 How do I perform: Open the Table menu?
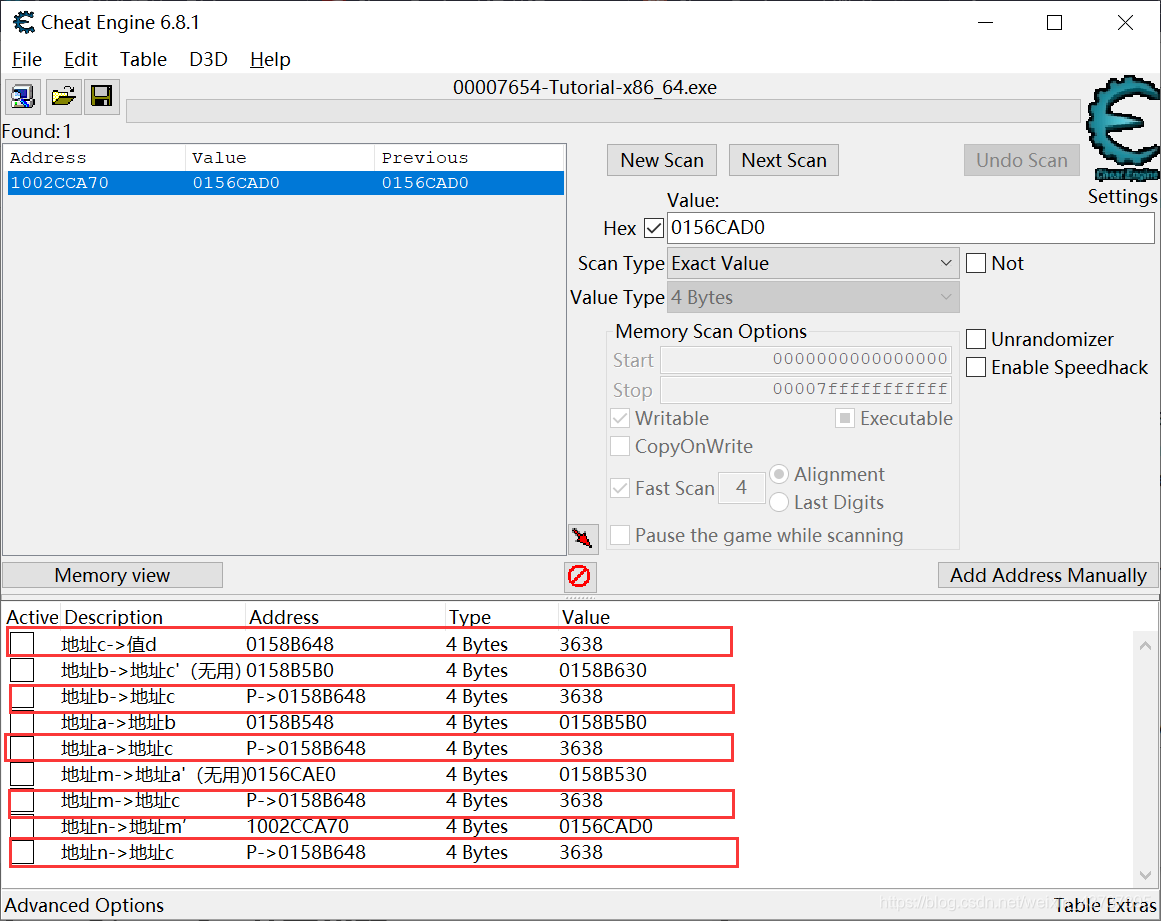coord(143,59)
